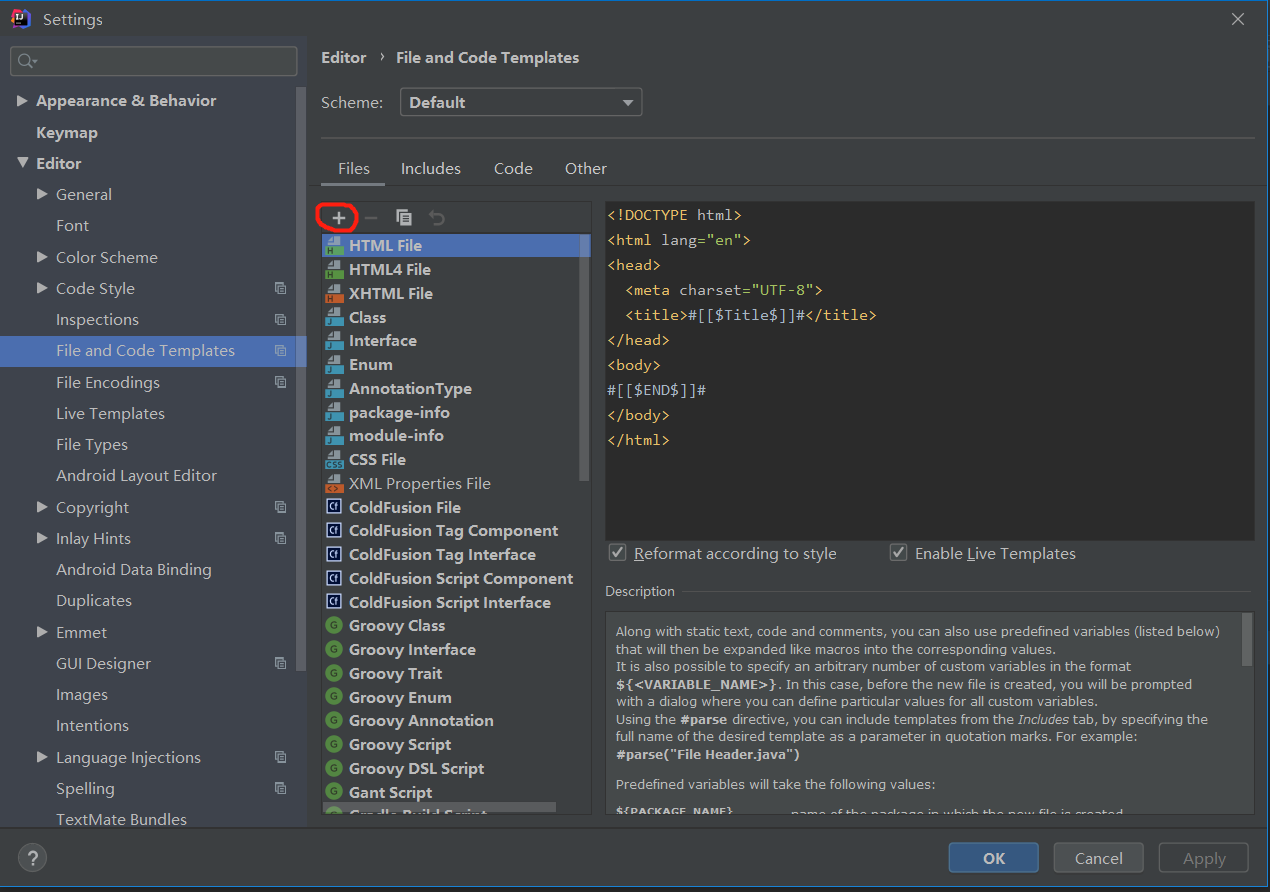Select HTML File template icon
The height and width of the screenshot is (892, 1270).
click(334, 246)
